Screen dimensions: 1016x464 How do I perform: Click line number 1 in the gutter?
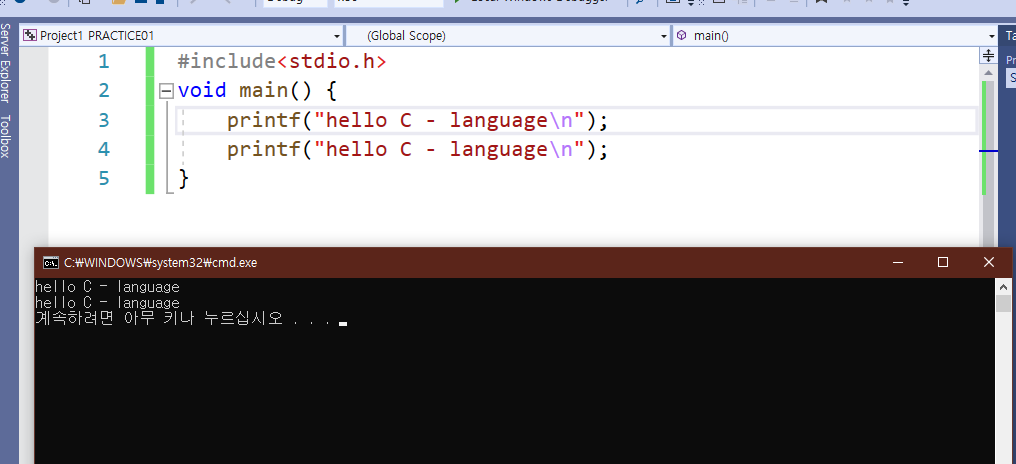point(104,62)
